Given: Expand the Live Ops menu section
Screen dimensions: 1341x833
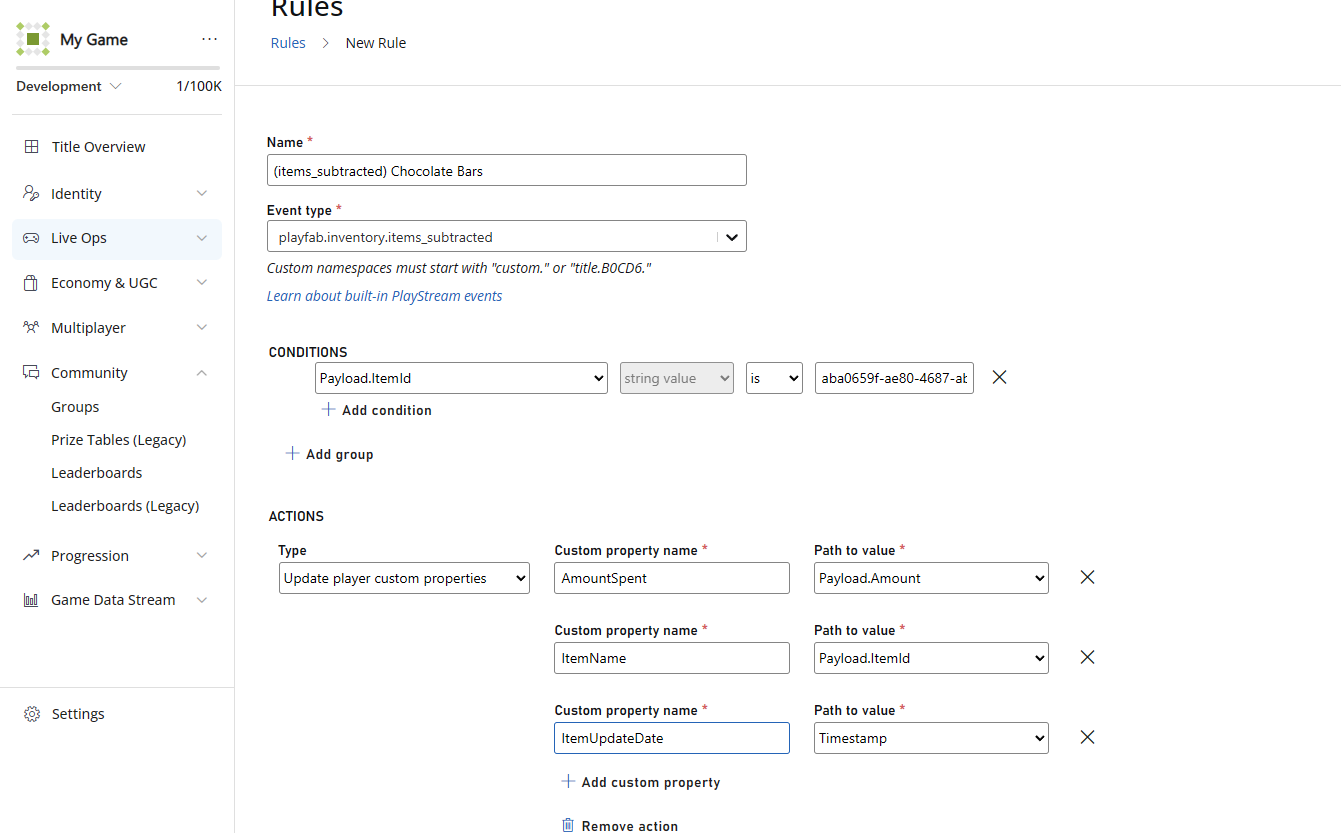Looking at the screenshot, I should pos(202,238).
